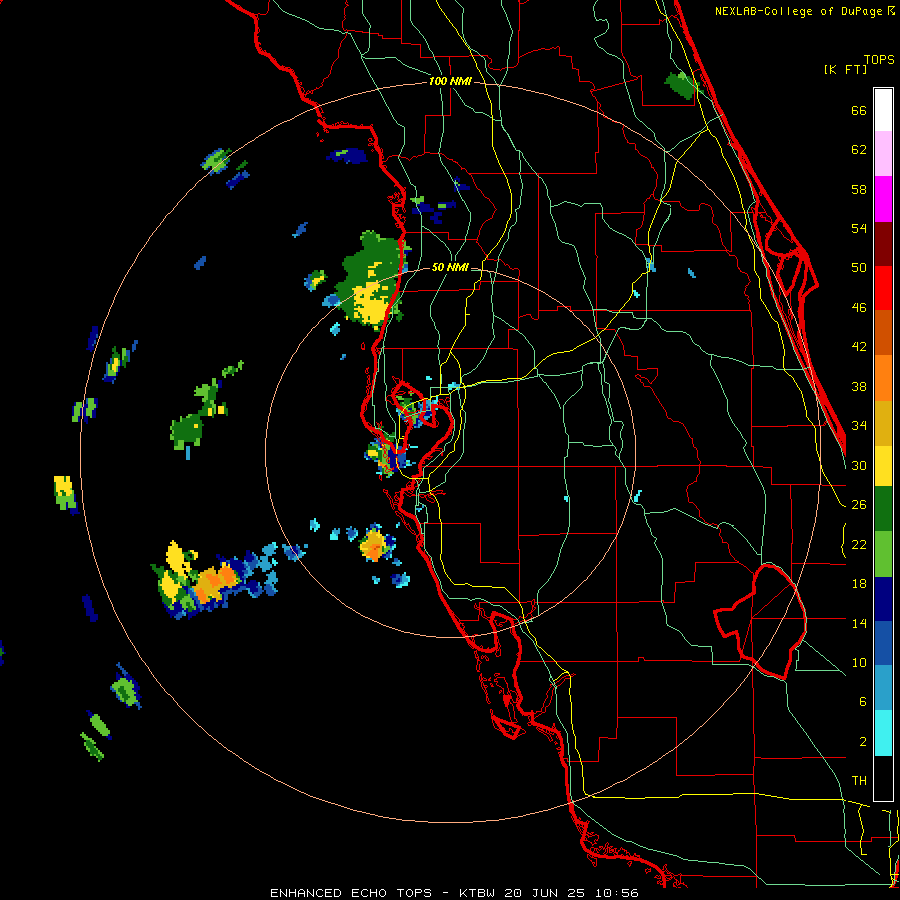Viewport: 900px width, 900px height.
Task: Click the "50 NMI" range ring label
Action: (450, 267)
